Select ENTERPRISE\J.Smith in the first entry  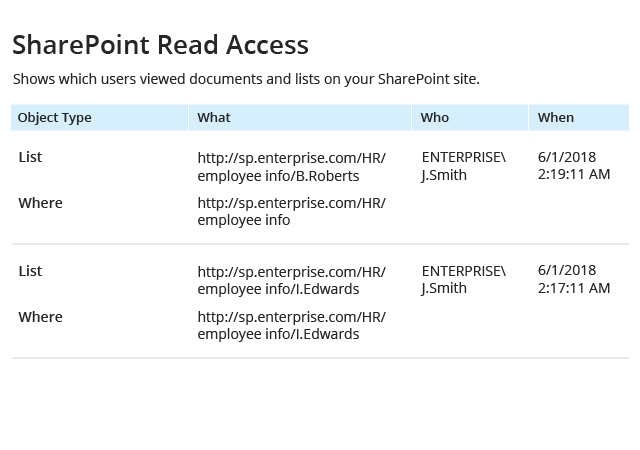pos(464,166)
